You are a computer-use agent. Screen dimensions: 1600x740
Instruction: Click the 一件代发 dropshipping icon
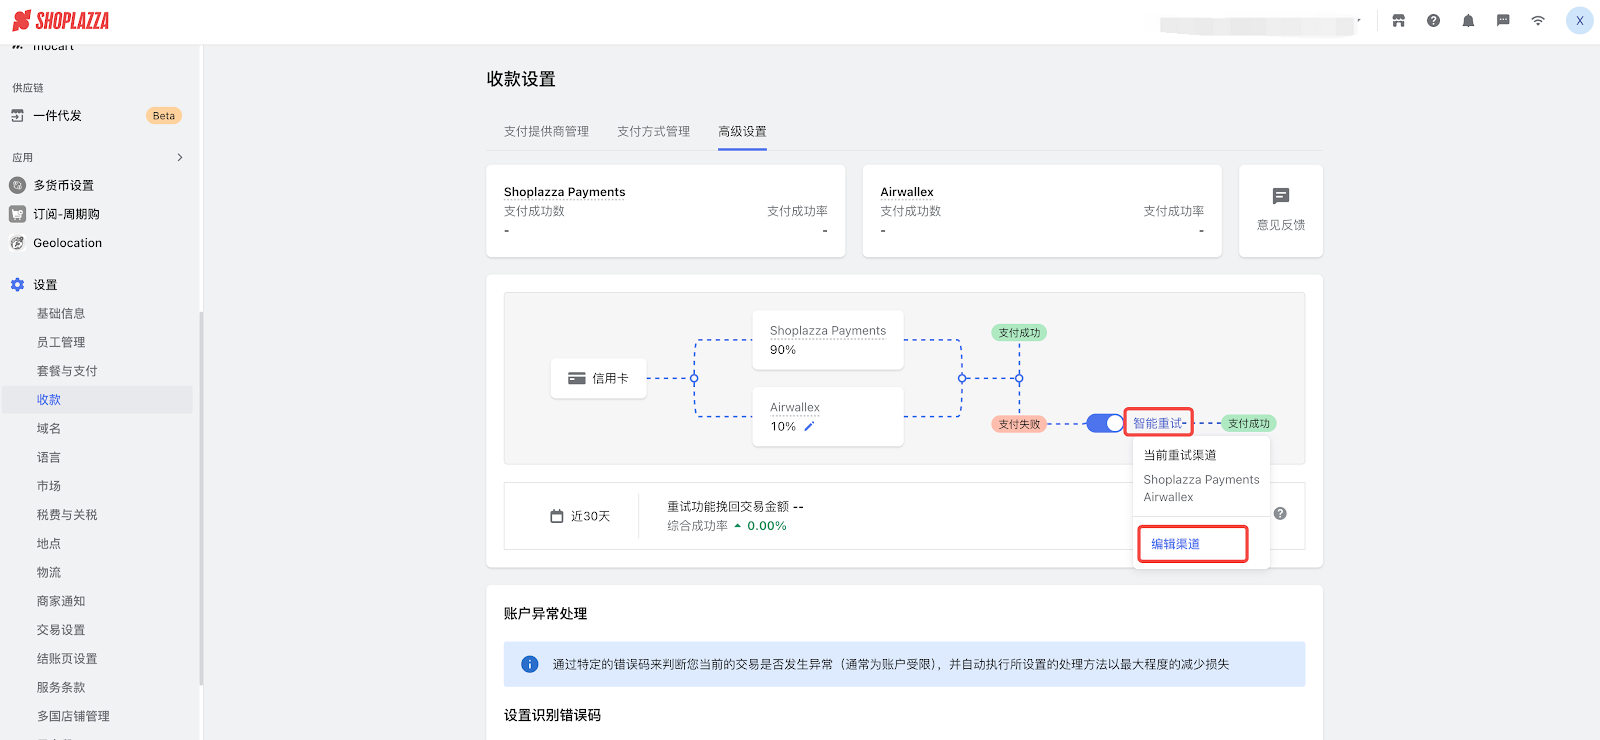(17, 116)
